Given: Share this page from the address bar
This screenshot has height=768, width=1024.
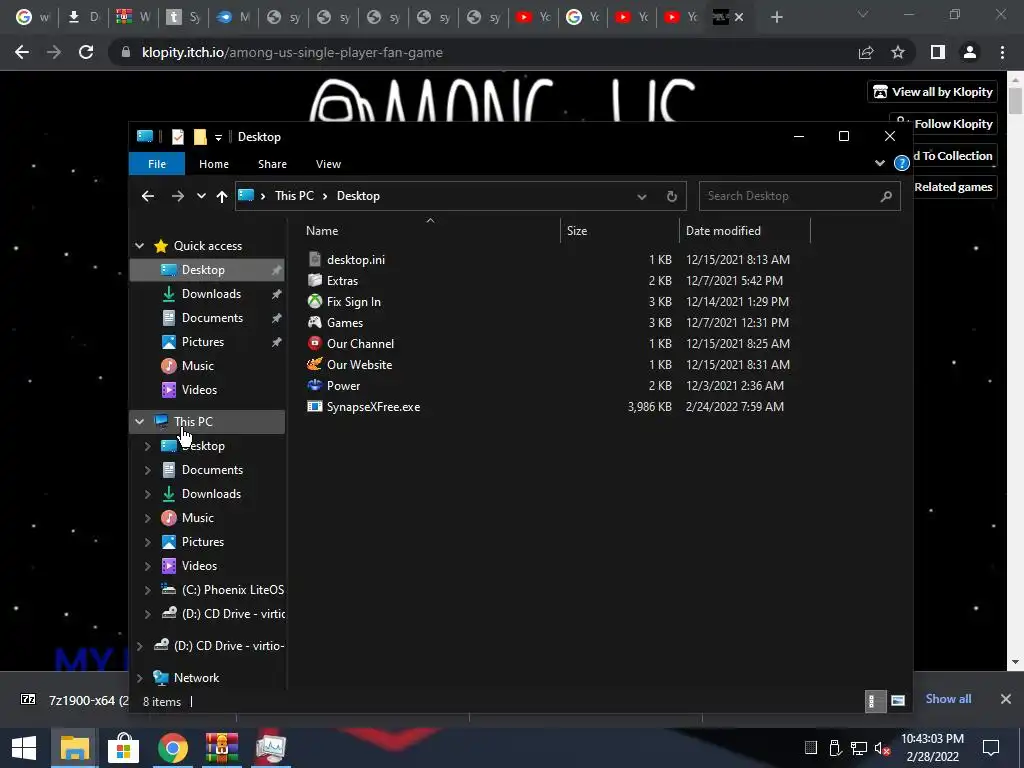Looking at the screenshot, I should [x=866, y=52].
